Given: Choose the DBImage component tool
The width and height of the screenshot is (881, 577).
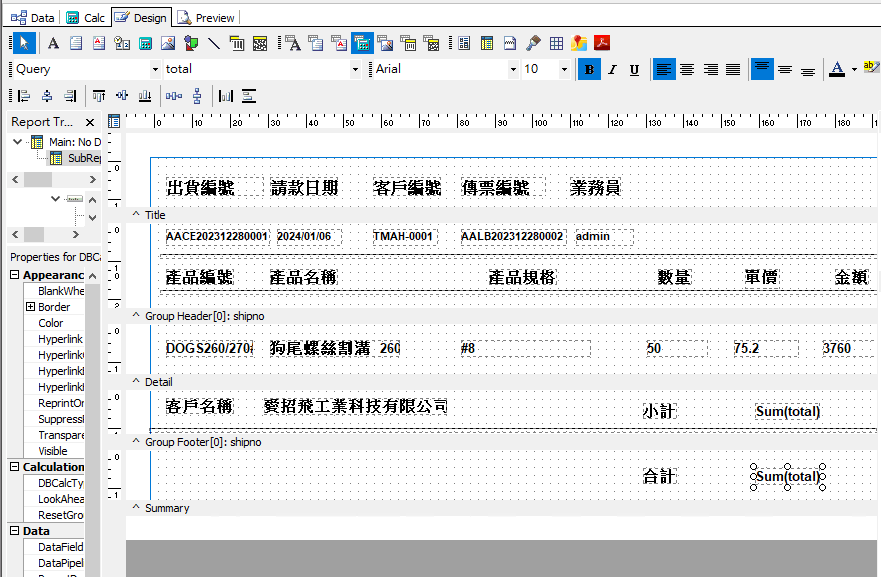Looking at the screenshot, I should click(385, 43).
